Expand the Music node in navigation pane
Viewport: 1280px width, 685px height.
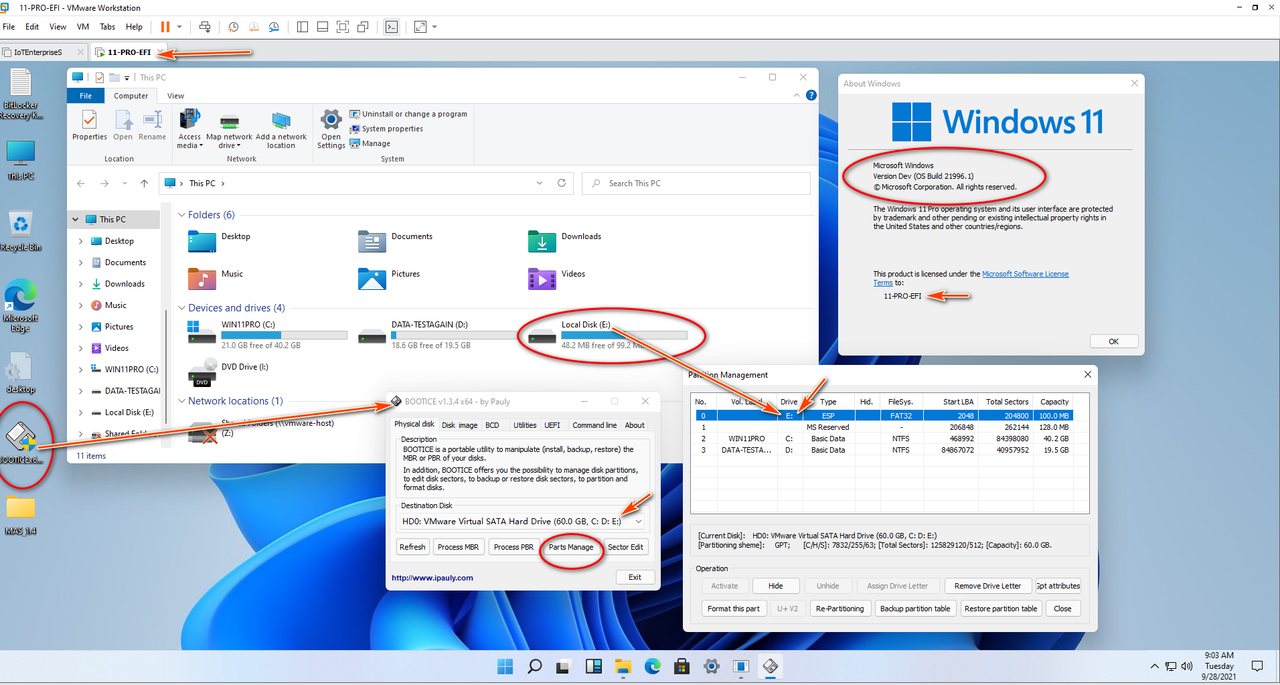coord(81,305)
